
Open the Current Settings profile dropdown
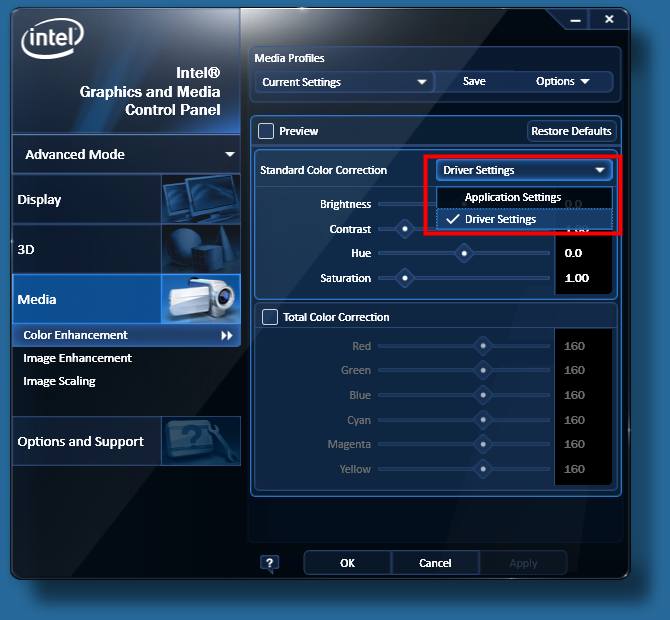click(344, 82)
